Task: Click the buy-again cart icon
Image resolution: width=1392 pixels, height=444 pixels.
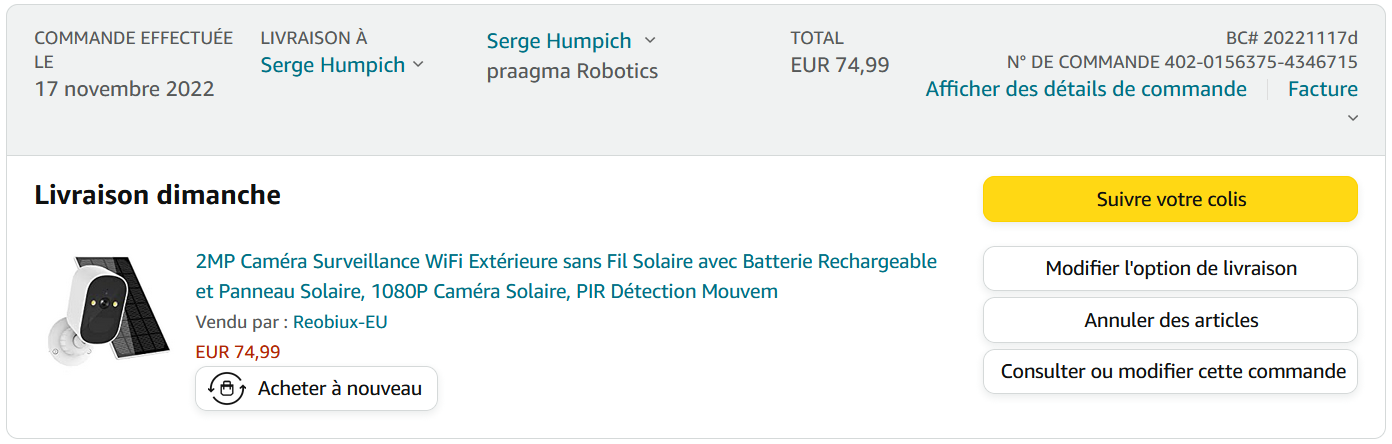Action: click(x=226, y=388)
